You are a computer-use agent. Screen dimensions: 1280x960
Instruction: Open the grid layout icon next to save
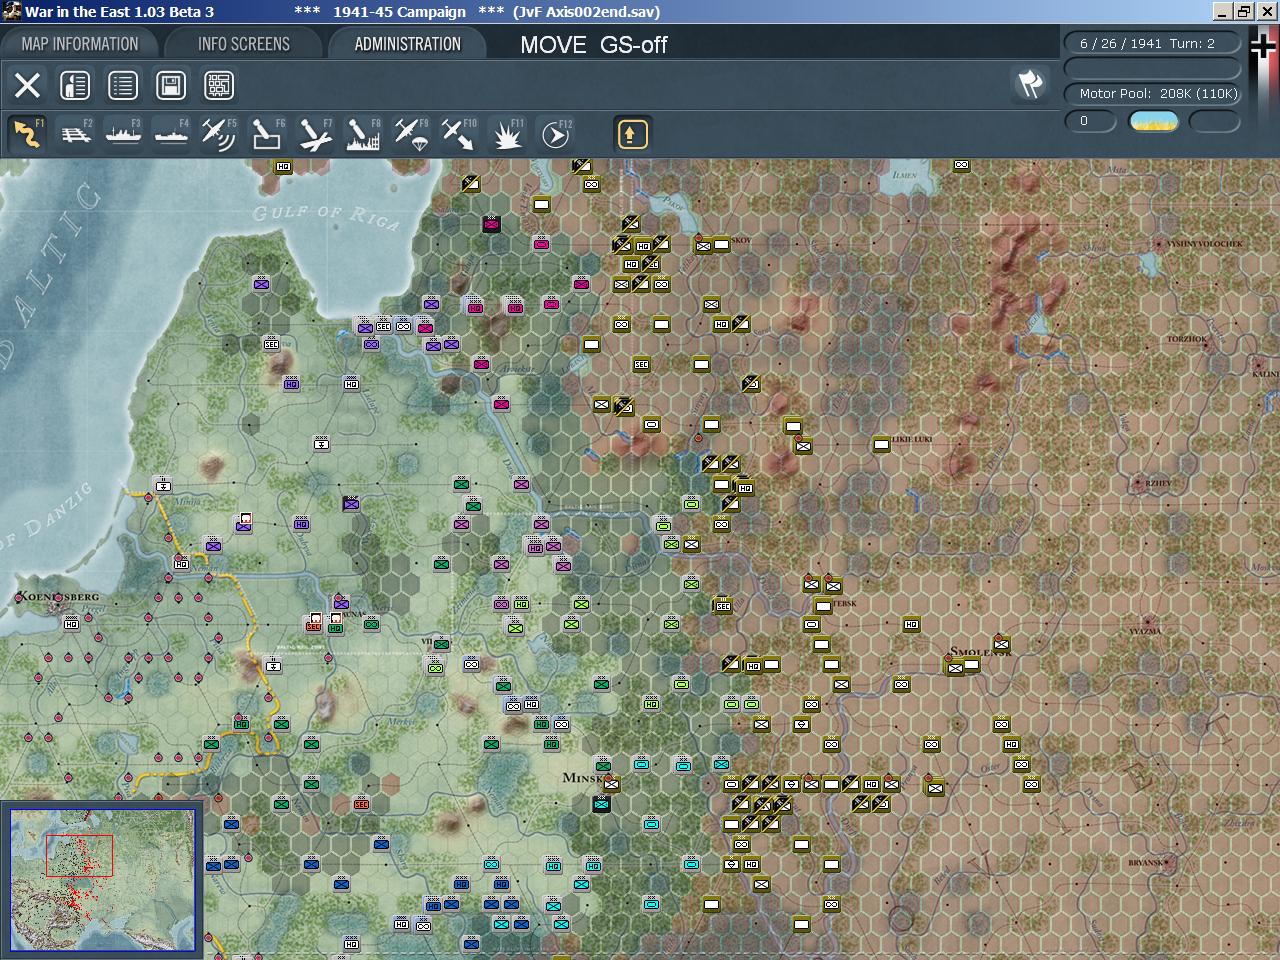219,85
